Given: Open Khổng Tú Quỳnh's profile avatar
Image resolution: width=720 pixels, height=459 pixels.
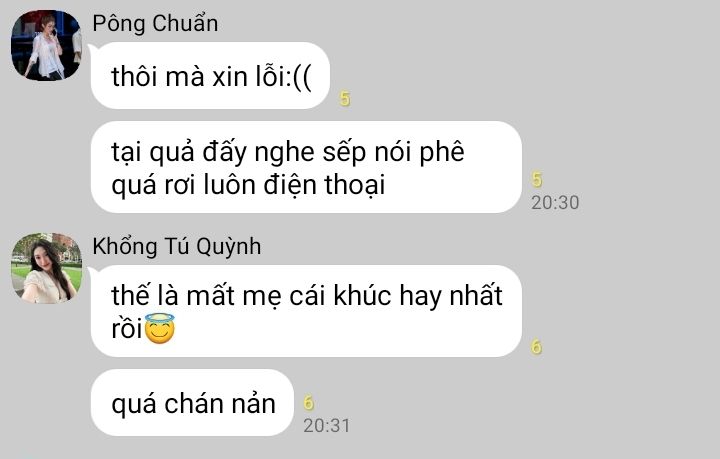Looking at the screenshot, I should (x=46, y=268).
